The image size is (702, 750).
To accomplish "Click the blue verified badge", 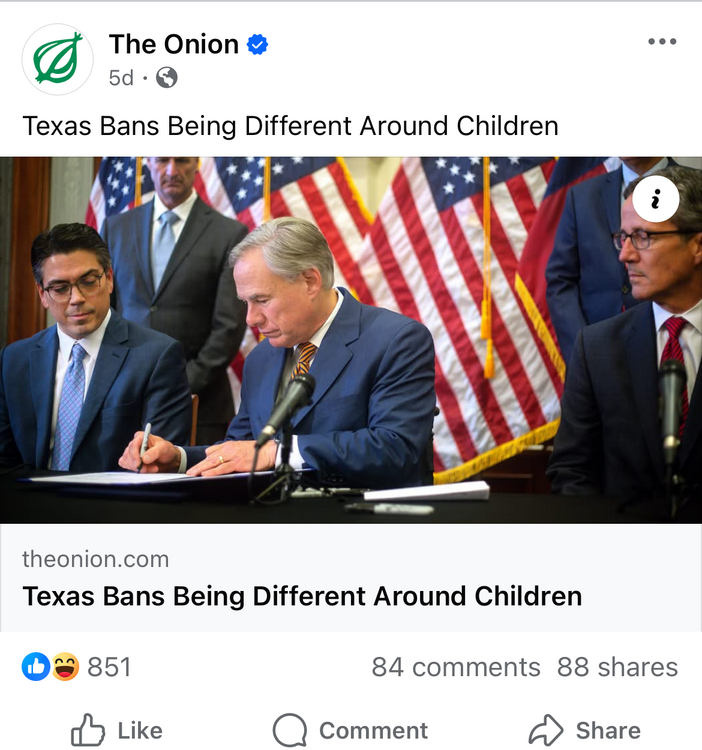I will (x=258, y=45).
